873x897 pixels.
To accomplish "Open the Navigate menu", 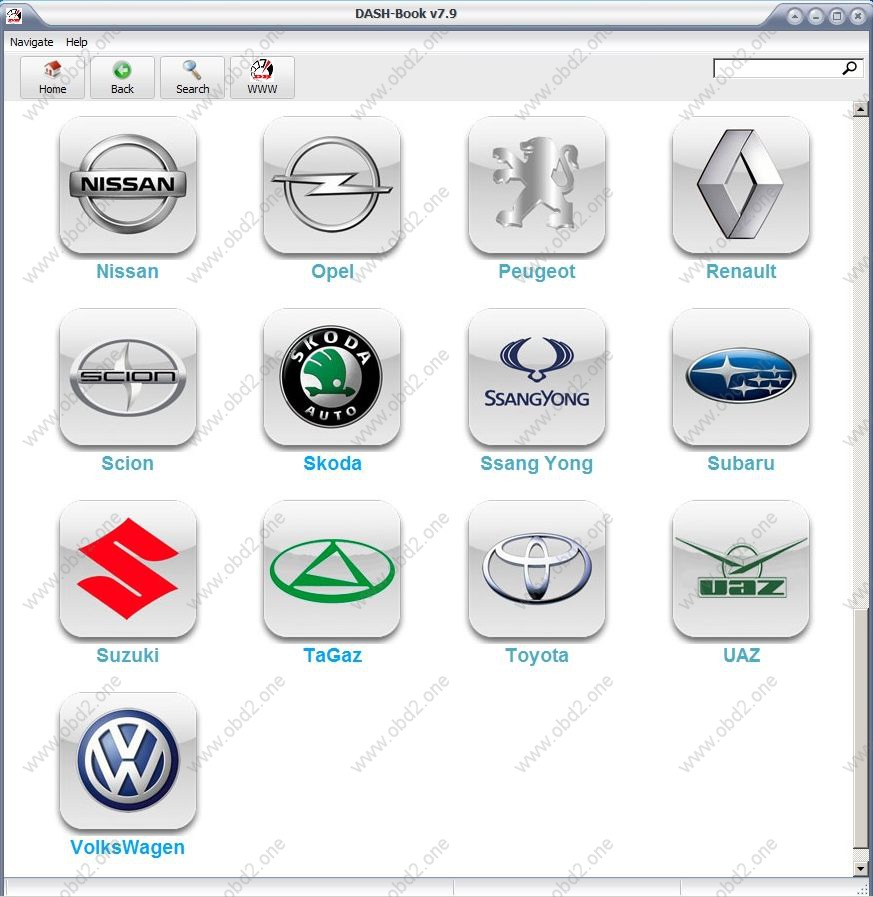I will [x=32, y=42].
